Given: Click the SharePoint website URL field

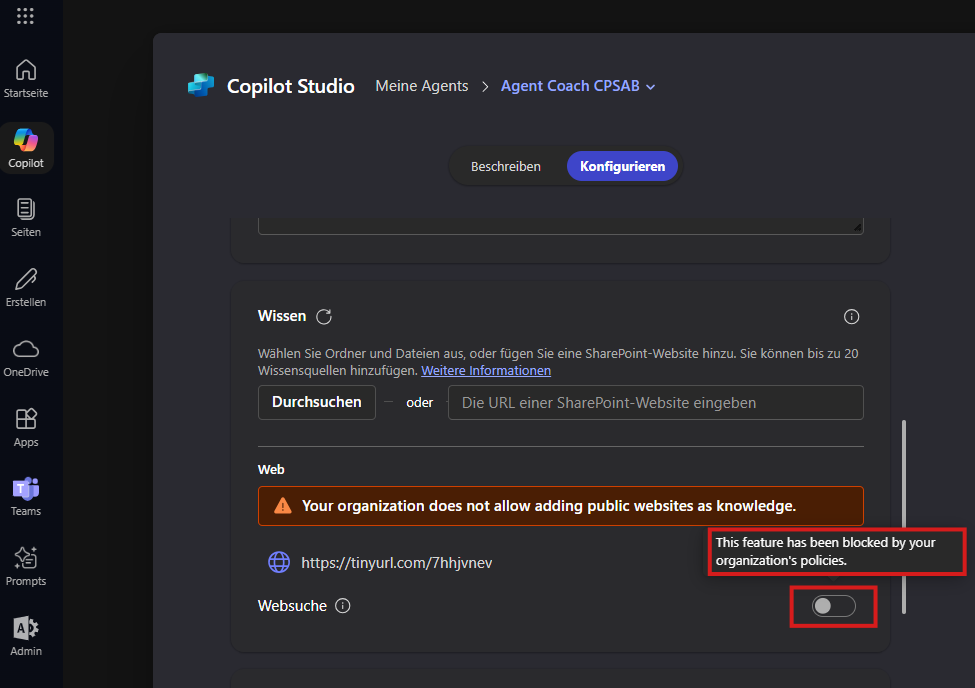Looking at the screenshot, I should pyautogui.click(x=655, y=402).
